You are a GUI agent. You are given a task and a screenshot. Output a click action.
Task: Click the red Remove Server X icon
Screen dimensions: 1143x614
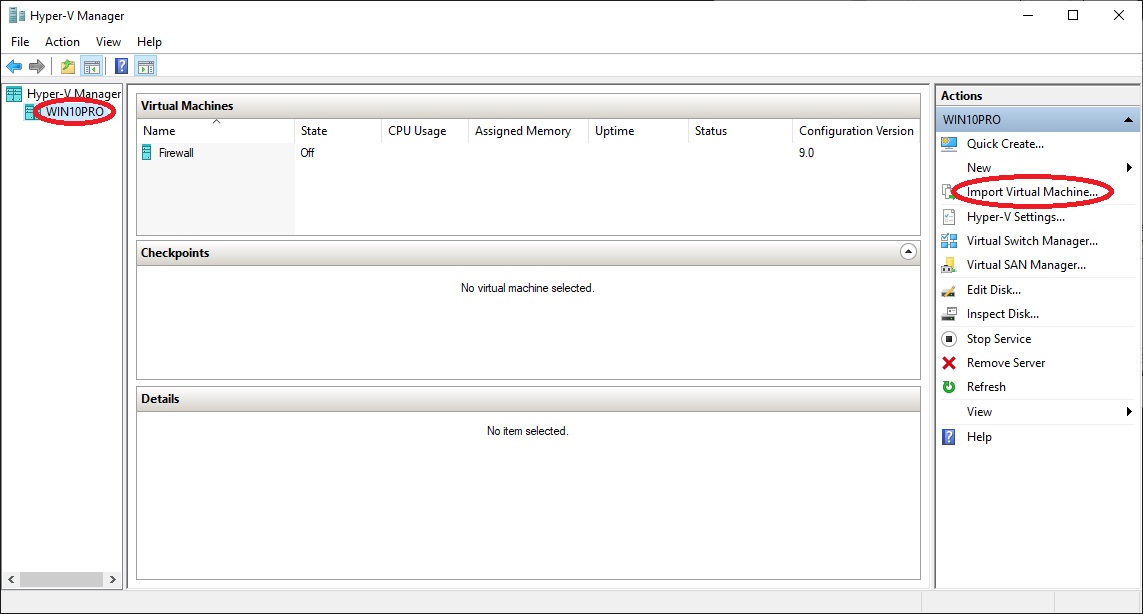[x=949, y=363]
